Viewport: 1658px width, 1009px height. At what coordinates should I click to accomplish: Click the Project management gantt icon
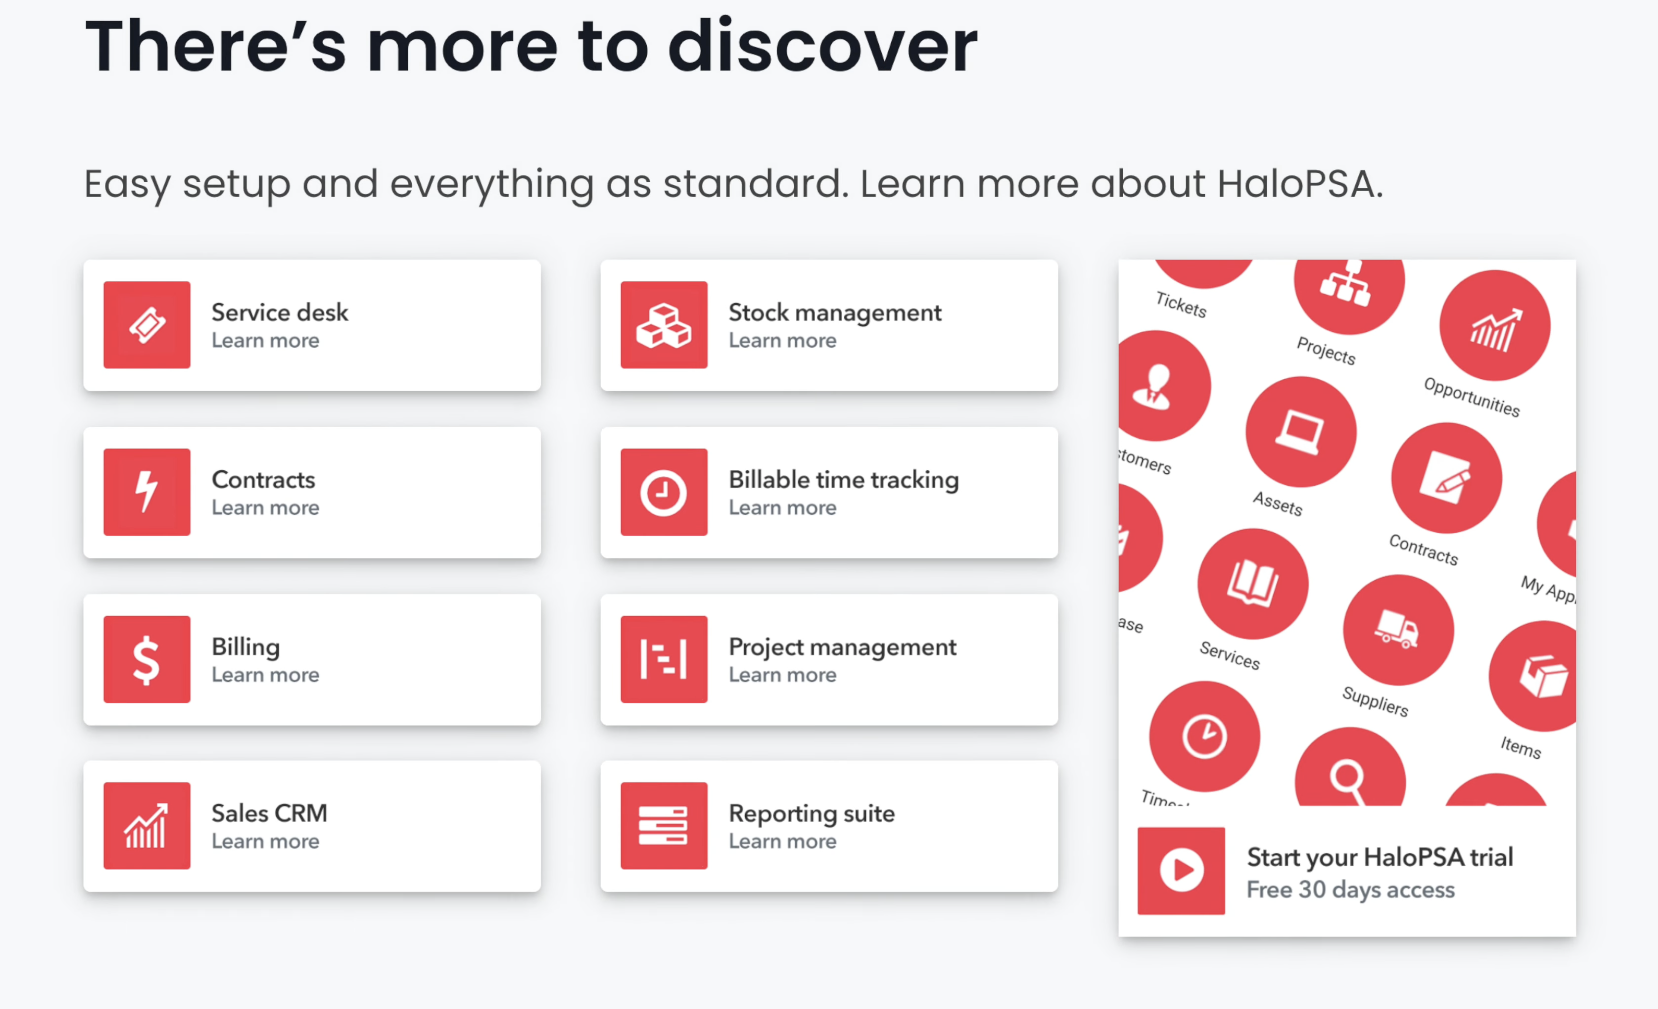664,659
